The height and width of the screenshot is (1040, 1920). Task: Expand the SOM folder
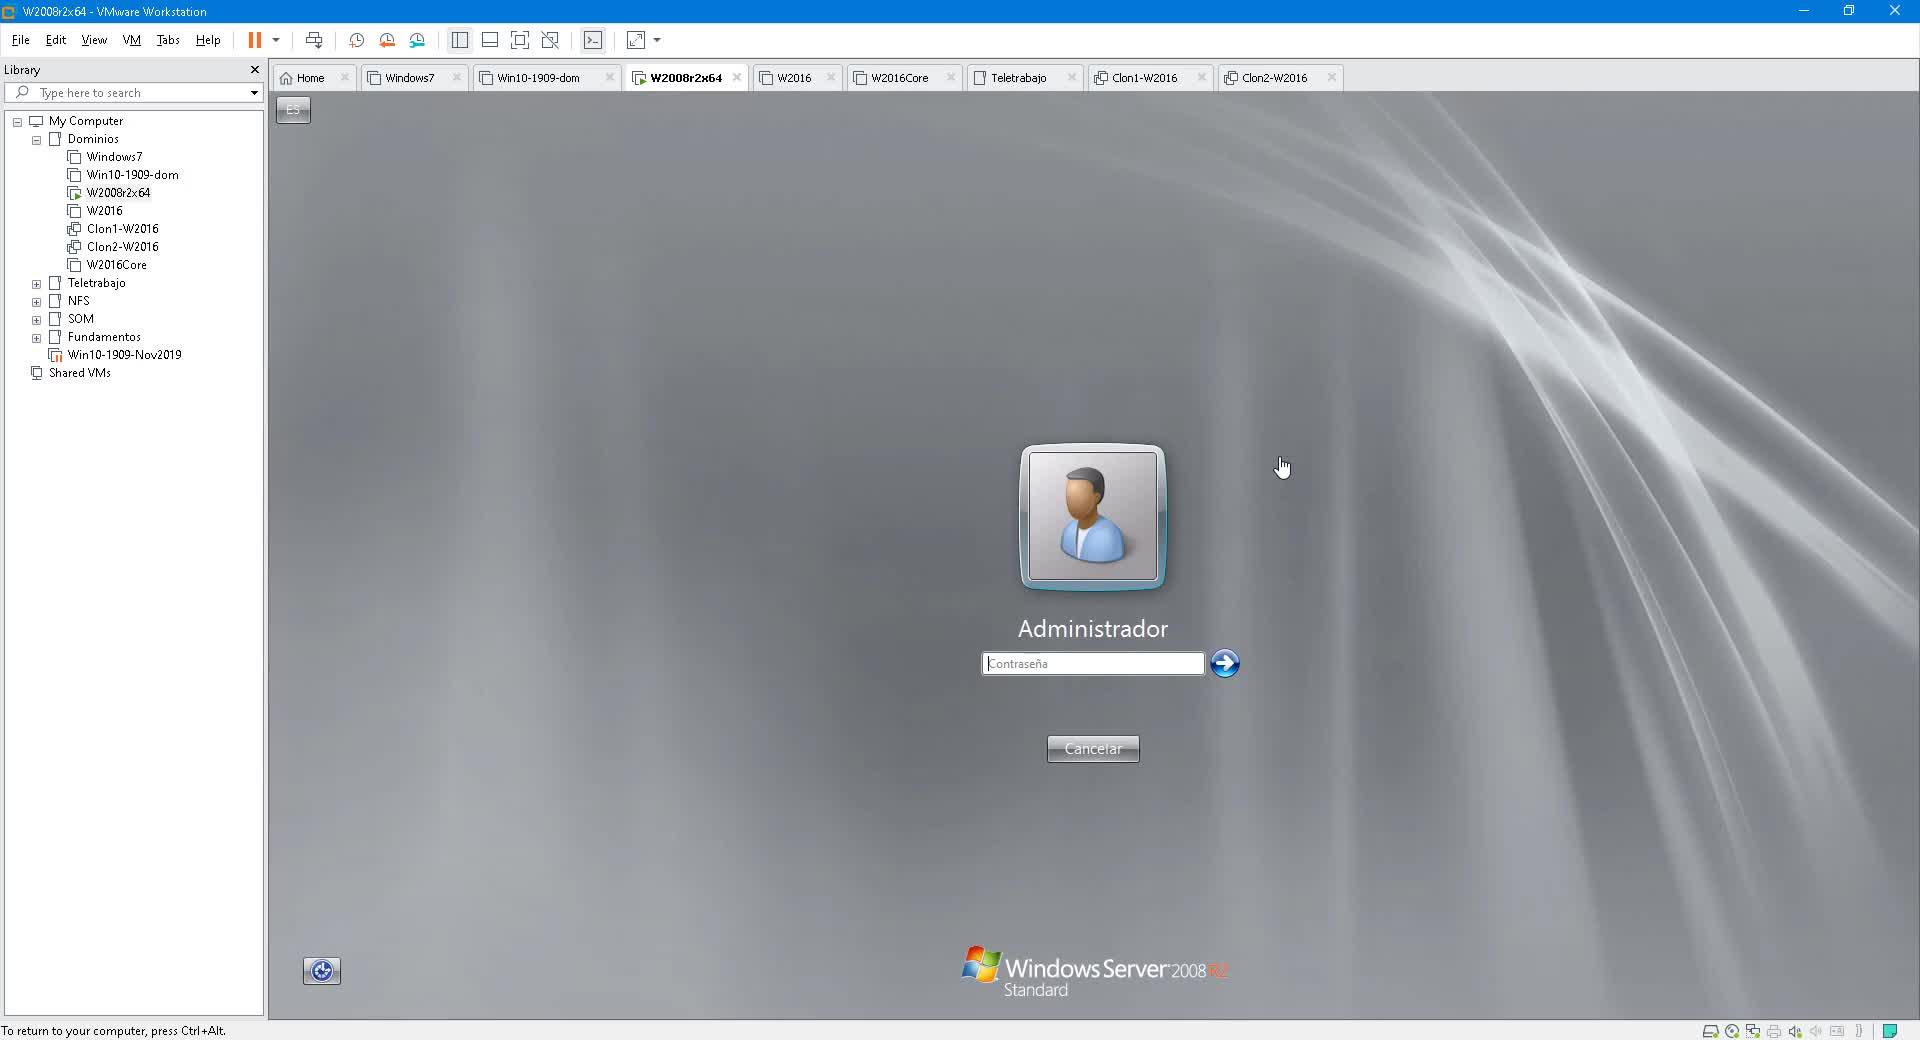(36, 320)
